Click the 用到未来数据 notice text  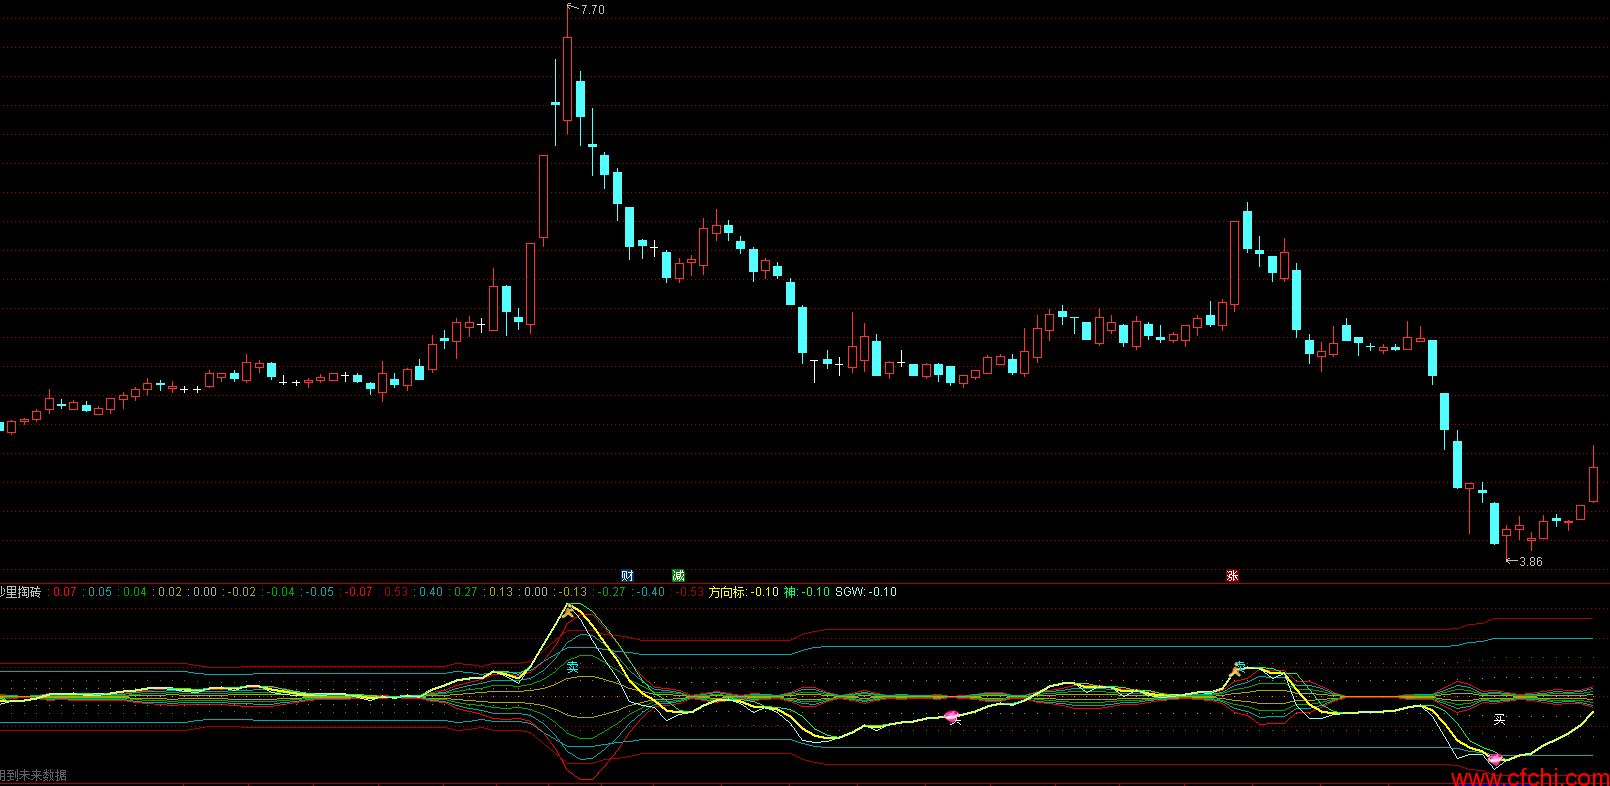tap(33, 775)
